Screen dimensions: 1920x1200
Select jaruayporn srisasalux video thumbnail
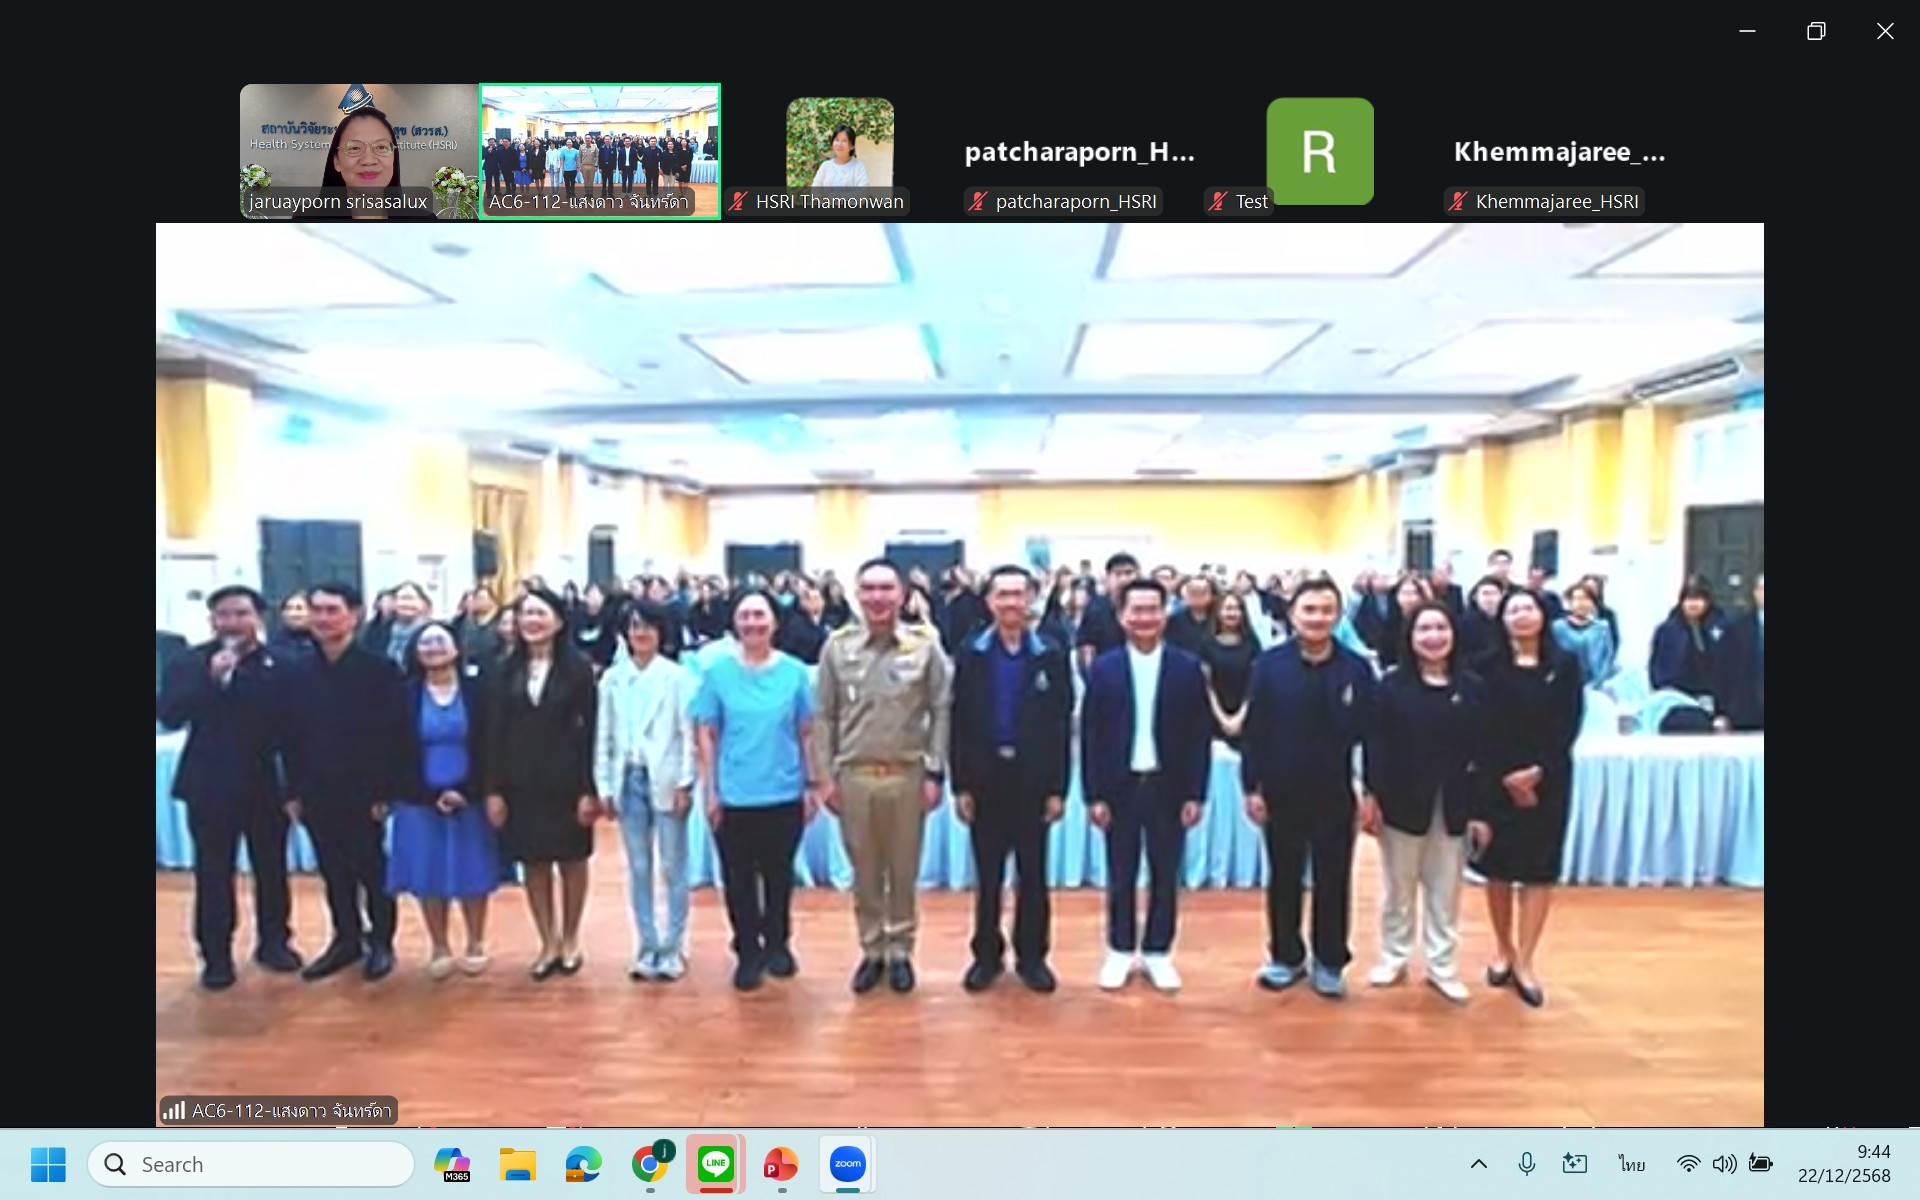[x=359, y=150]
